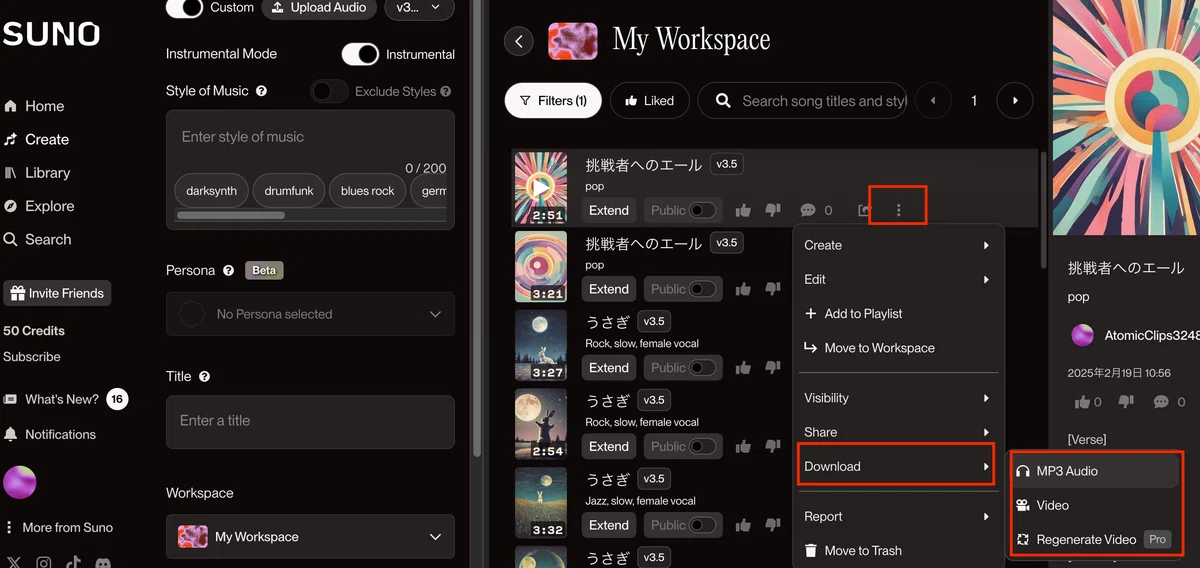Like the 3:27 うさぎ song
This screenshot has width=1200, height=568.
click(x=743, y=368)
